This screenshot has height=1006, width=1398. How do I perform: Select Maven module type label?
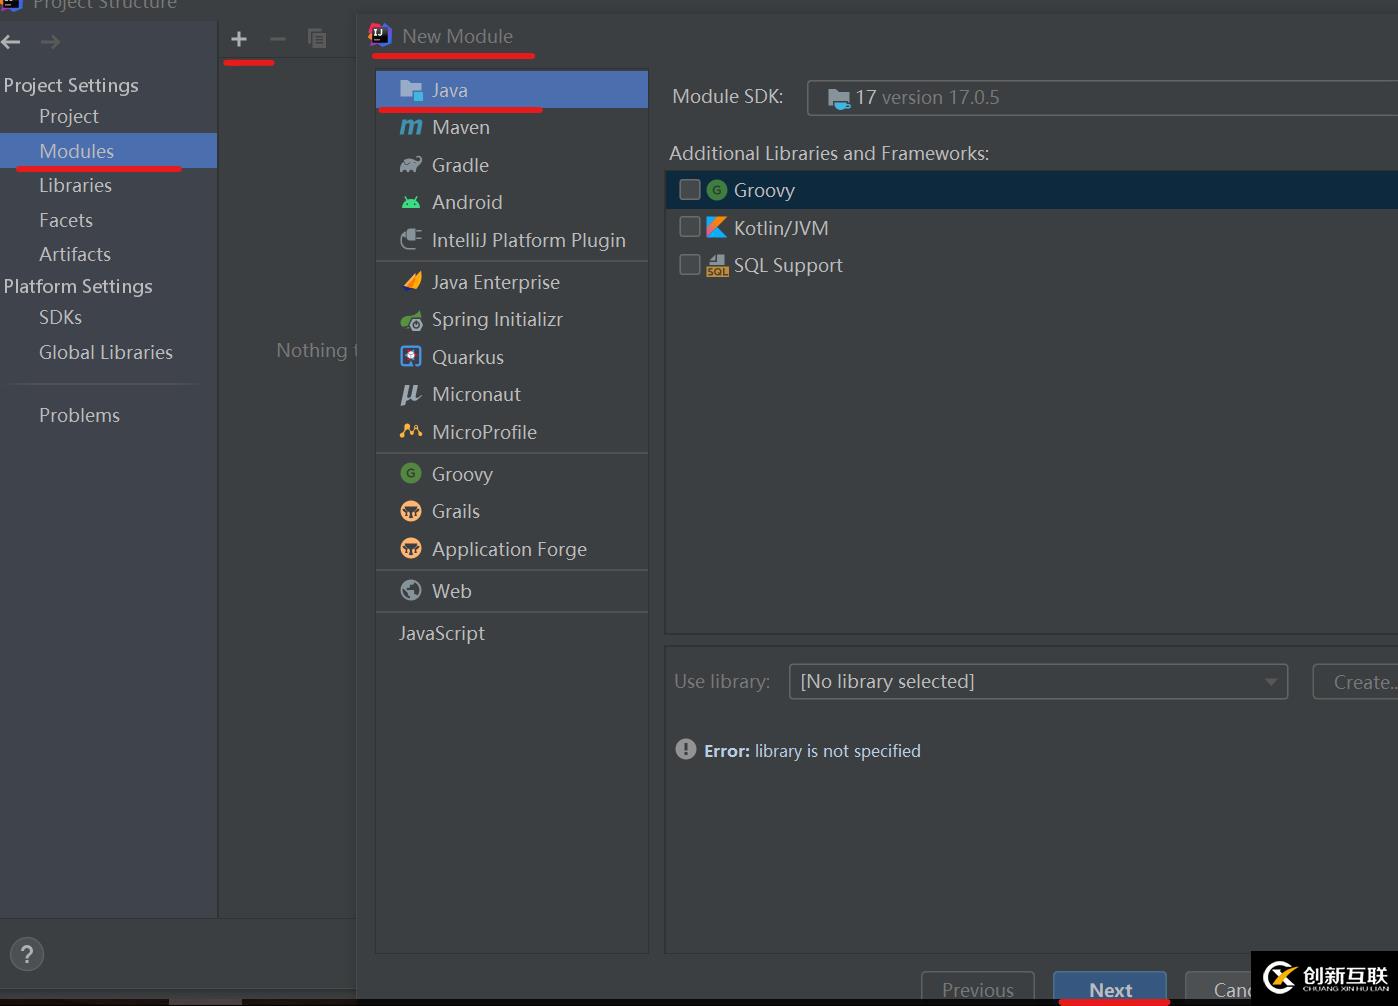coord(461,127)
